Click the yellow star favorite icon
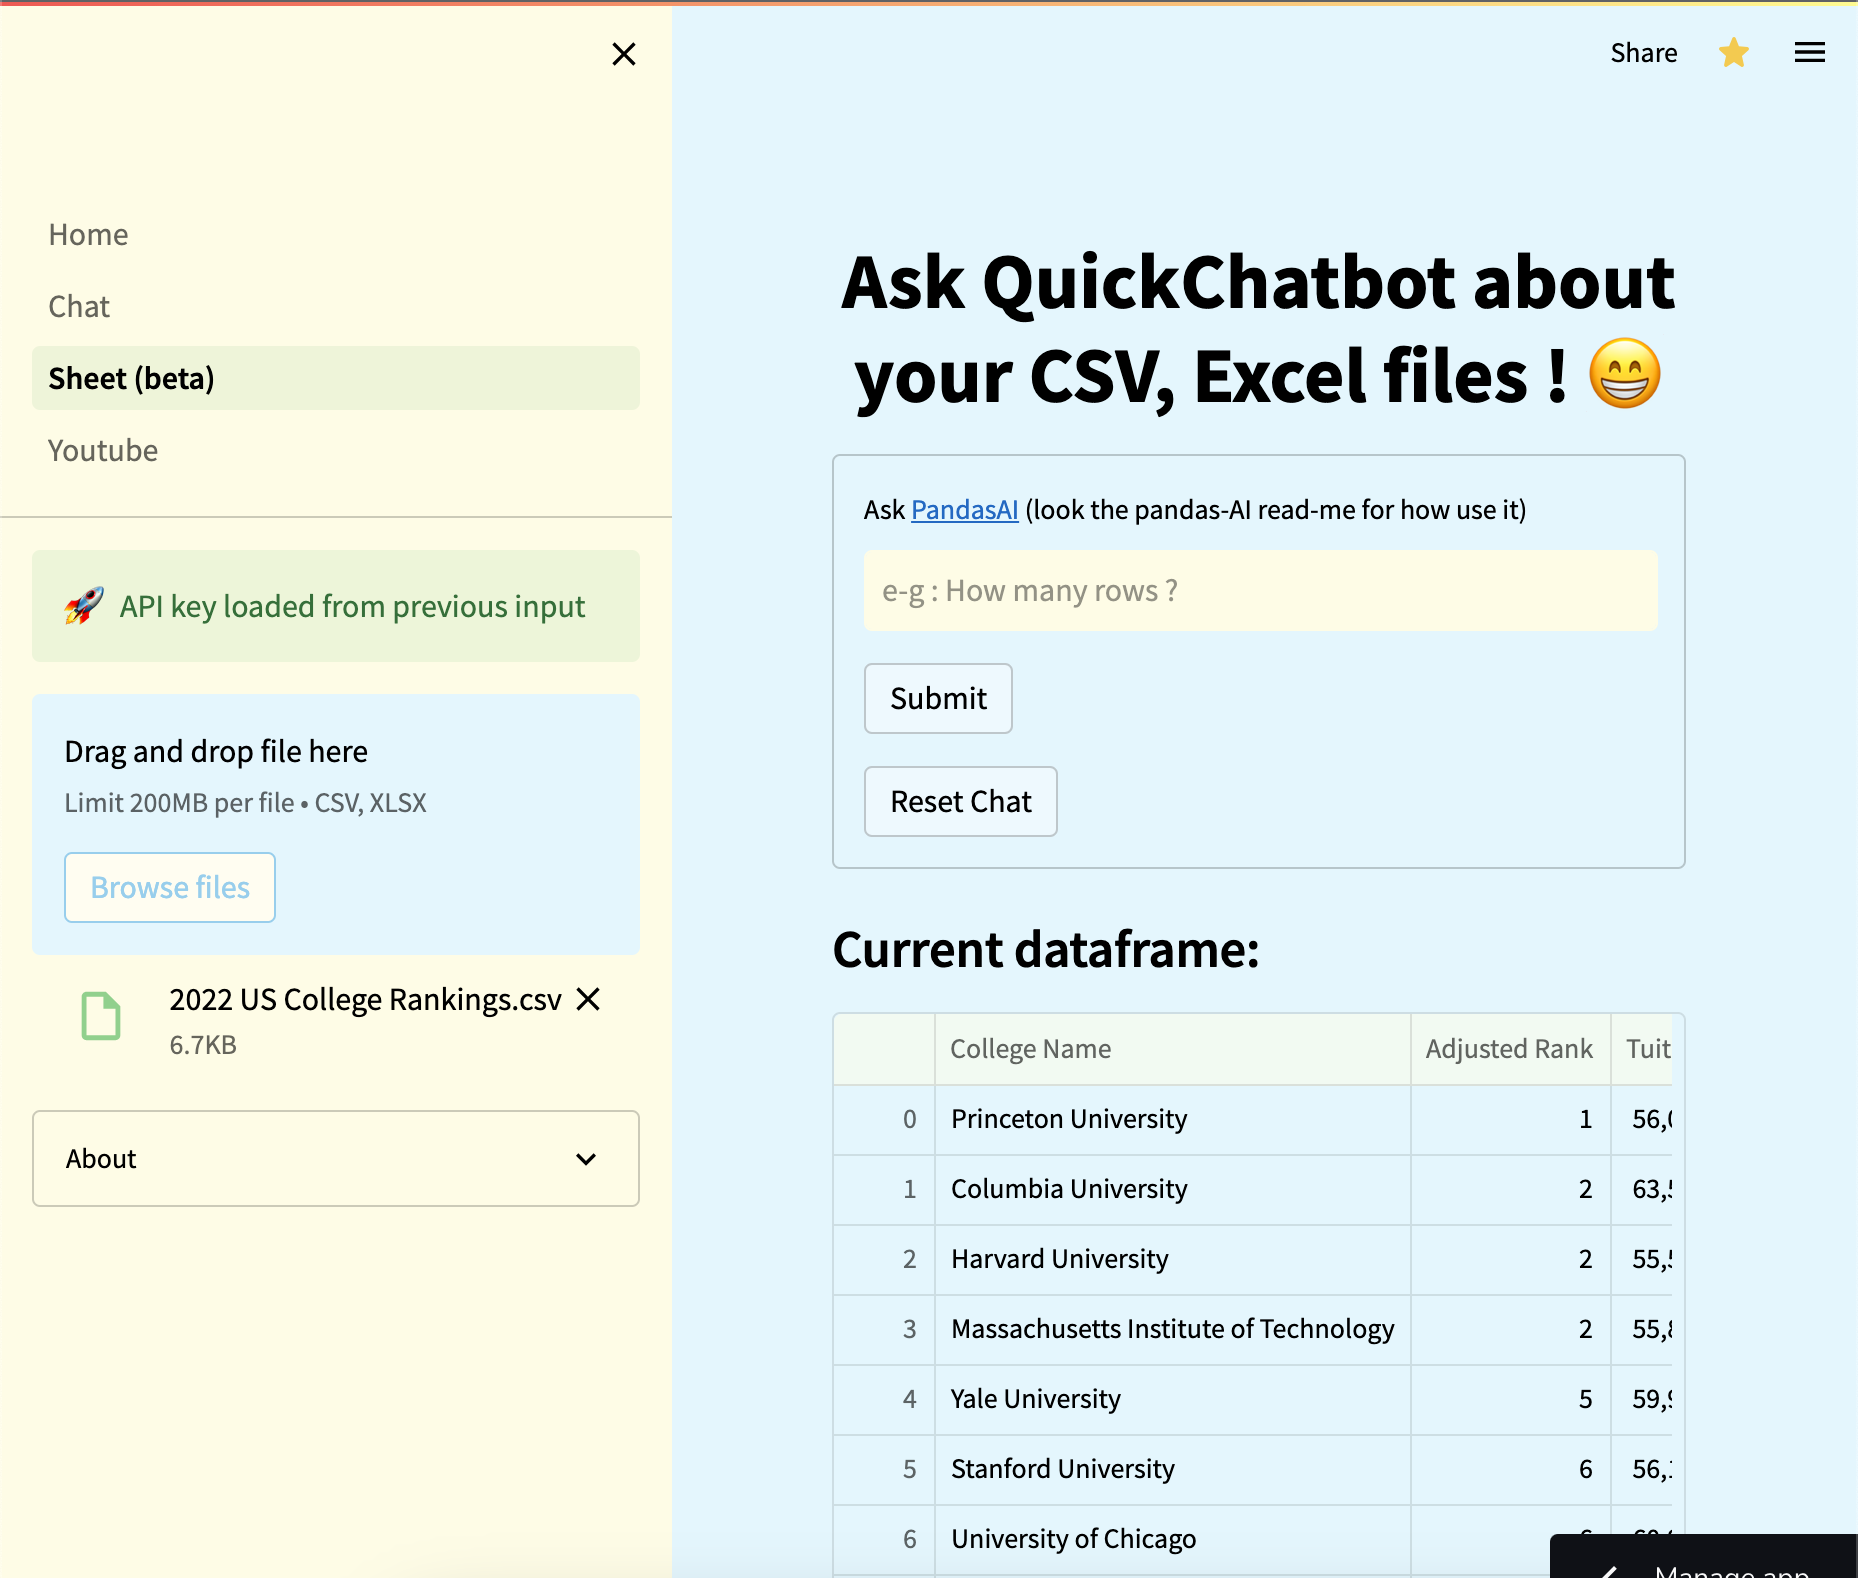This screenshot has height=1578, width=1858. [x=1734, y=53]
